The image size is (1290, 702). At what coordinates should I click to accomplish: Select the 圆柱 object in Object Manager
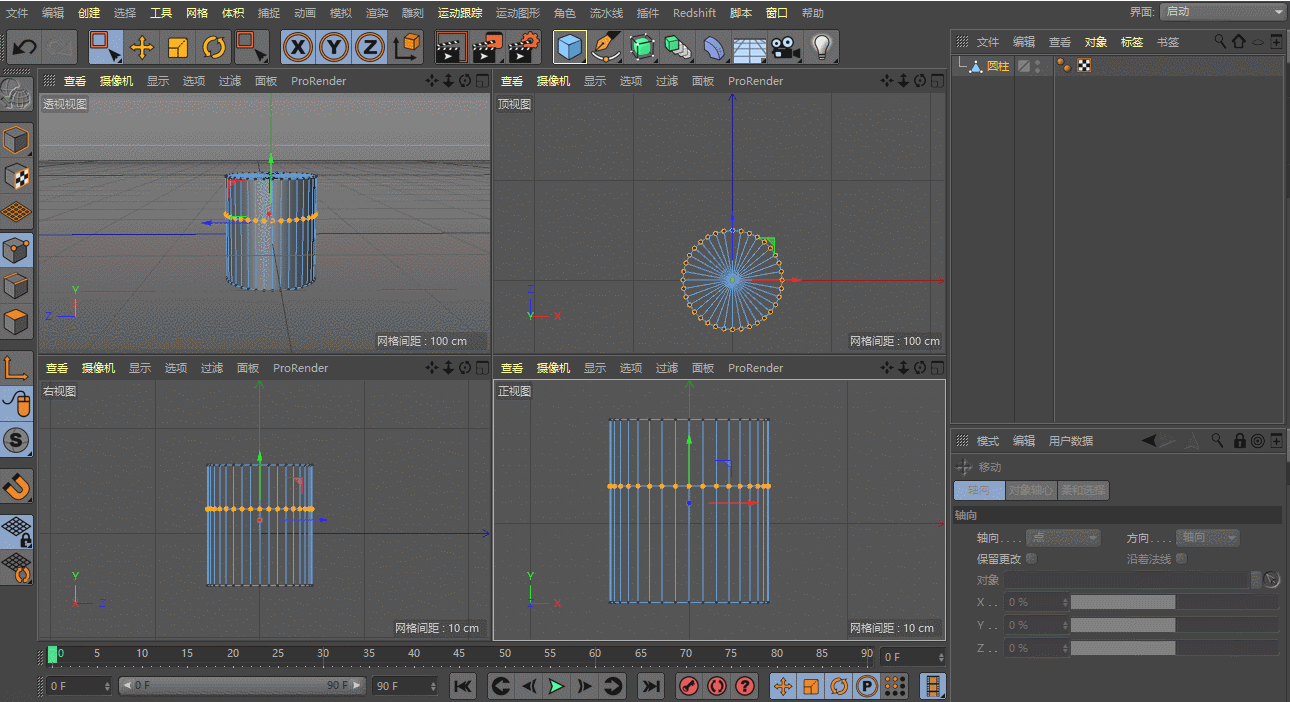(x=997, y=66)
